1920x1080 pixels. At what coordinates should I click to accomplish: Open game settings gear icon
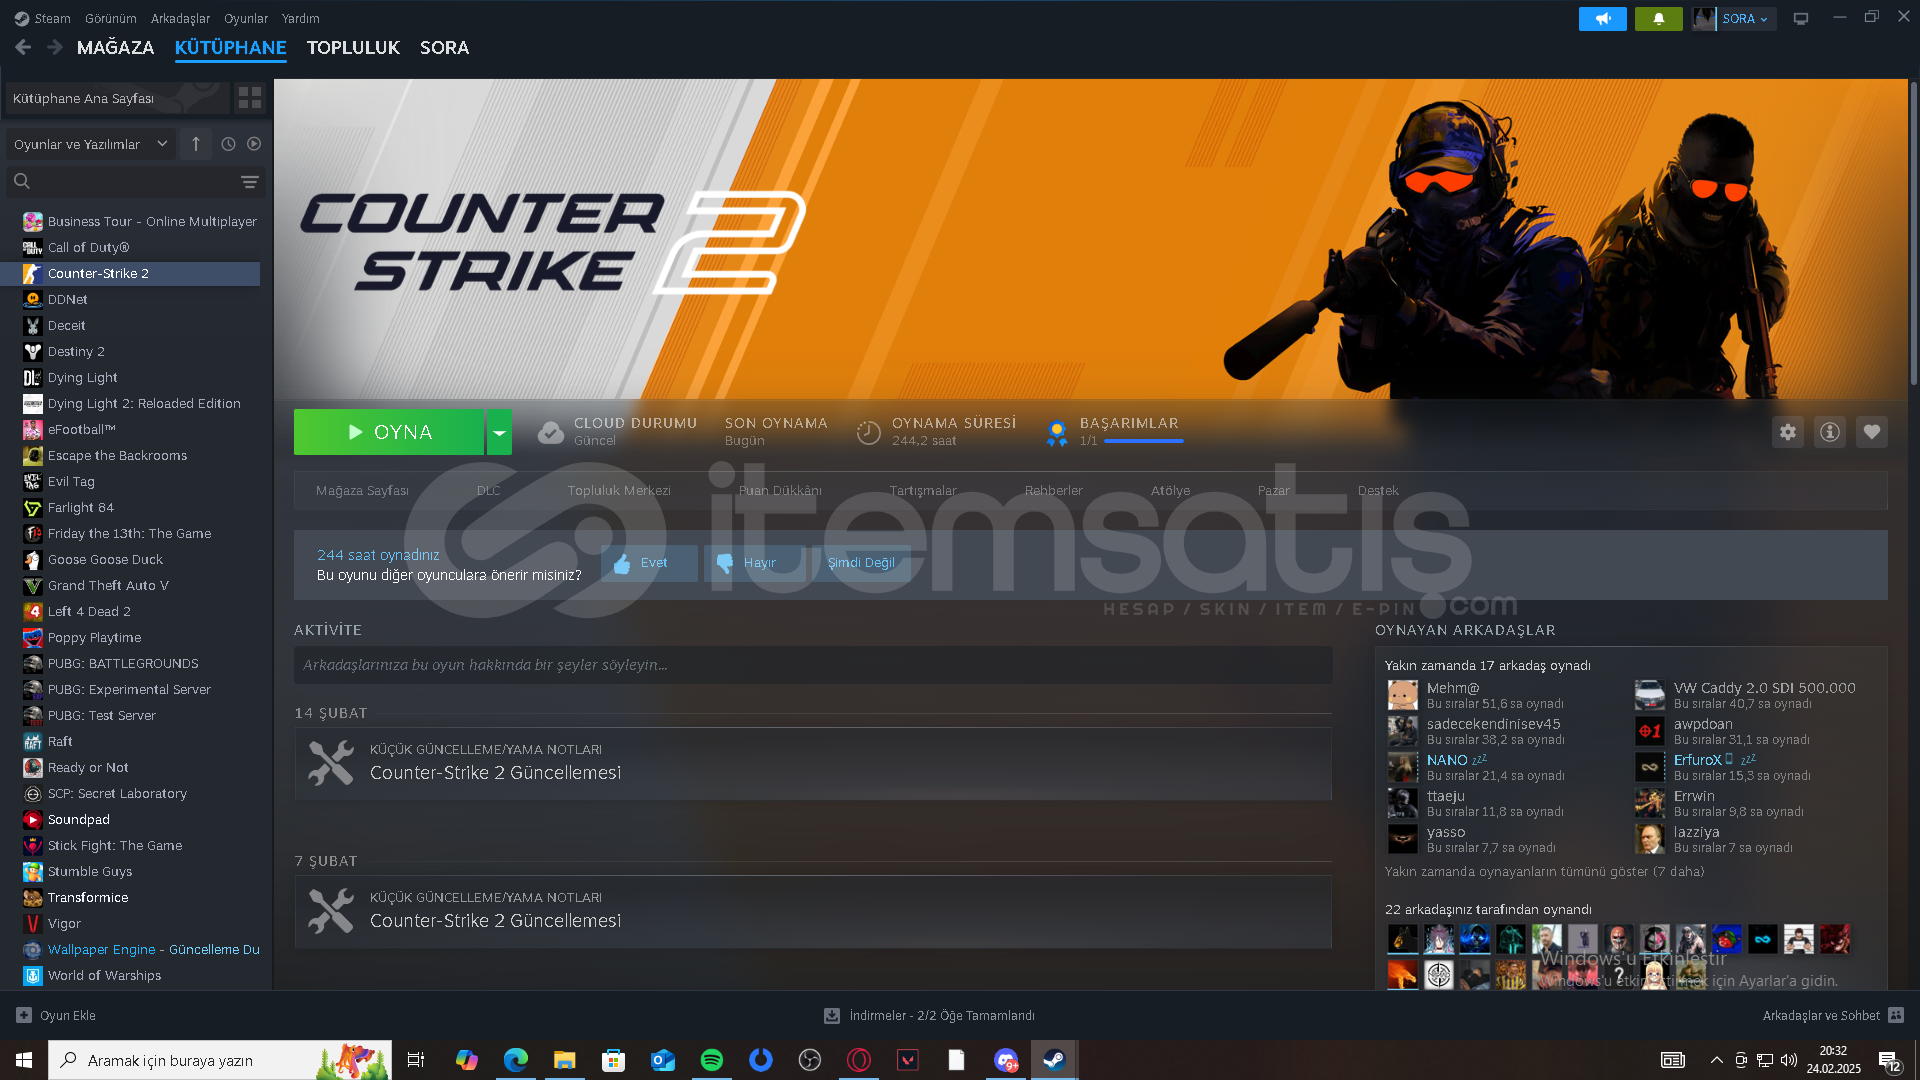[1787, 432]
